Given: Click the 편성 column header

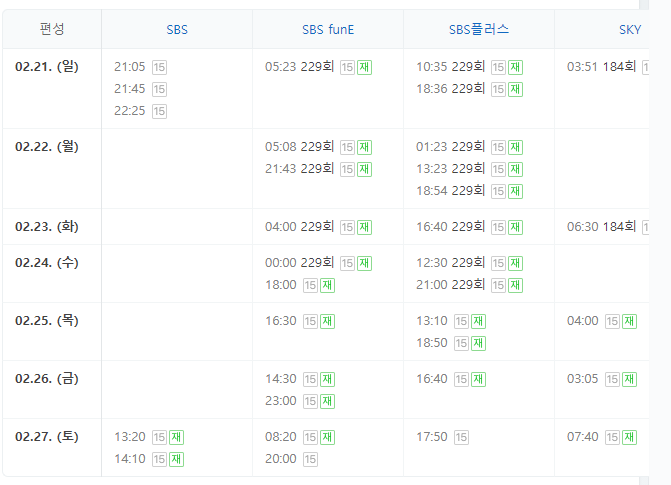Looking at the screenshot, I should (x=52, y=29).
